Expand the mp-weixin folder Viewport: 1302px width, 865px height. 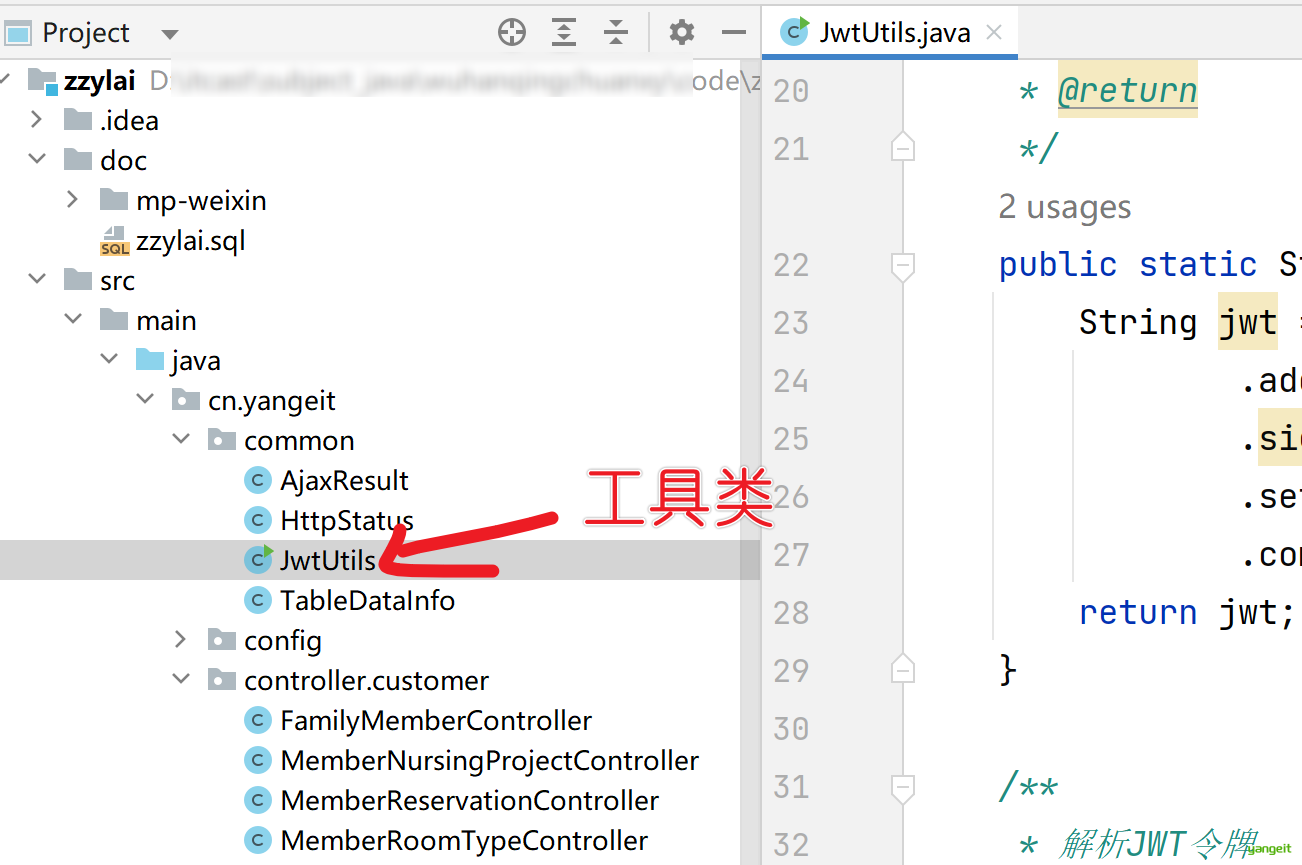pos(73,200)
